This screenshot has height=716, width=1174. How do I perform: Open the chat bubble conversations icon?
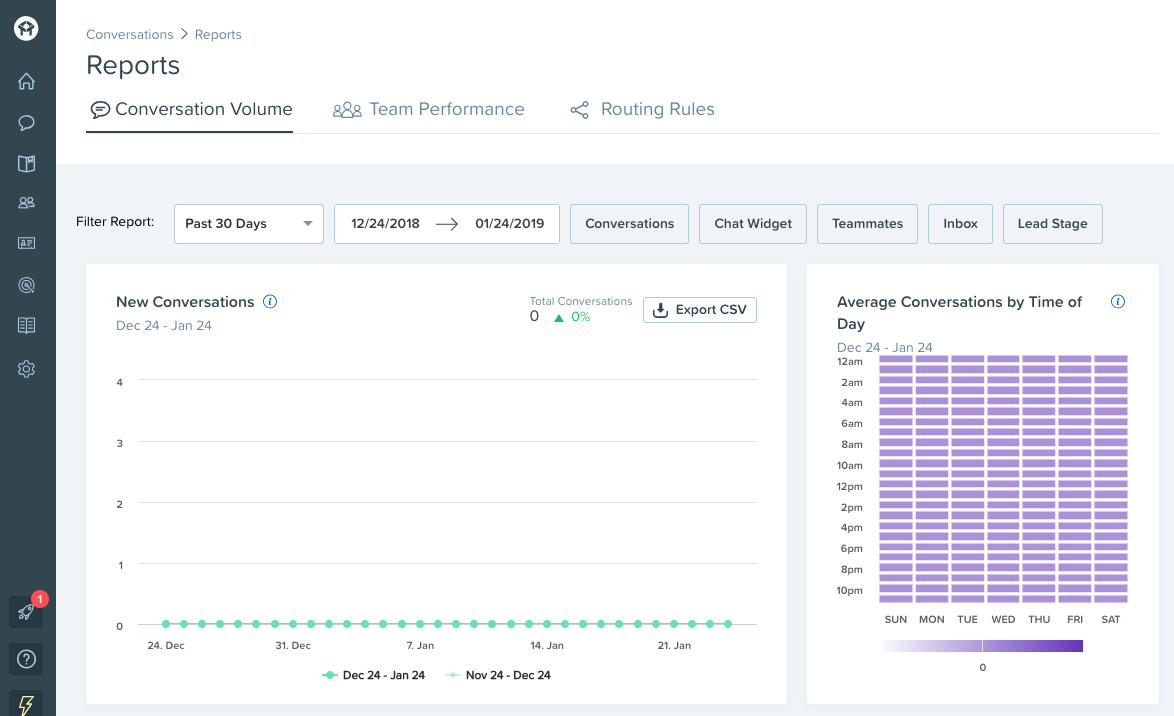pos(27,123)
